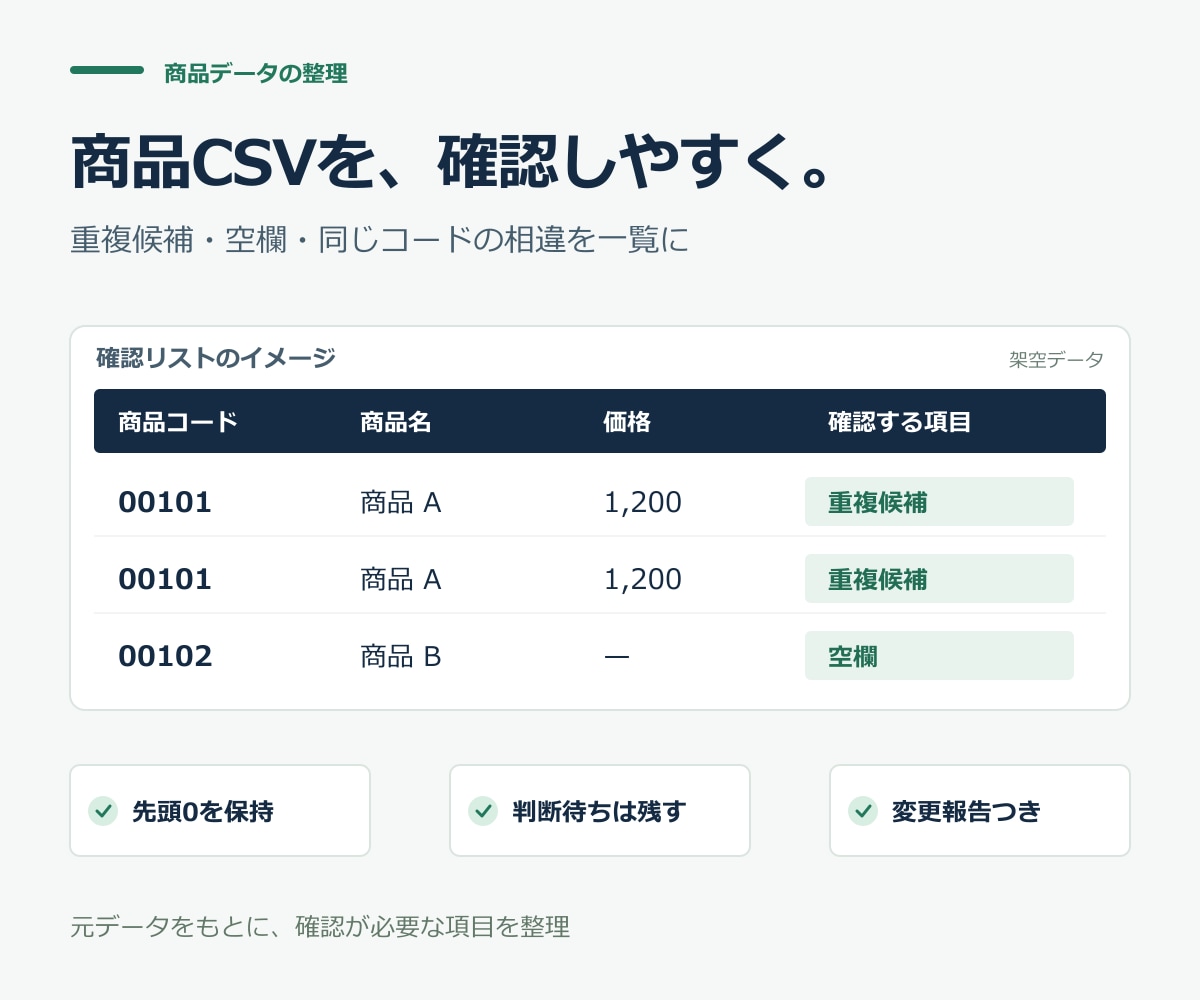Click the headline 商品CSVを、確認しやすく。

tap(450, 162)
